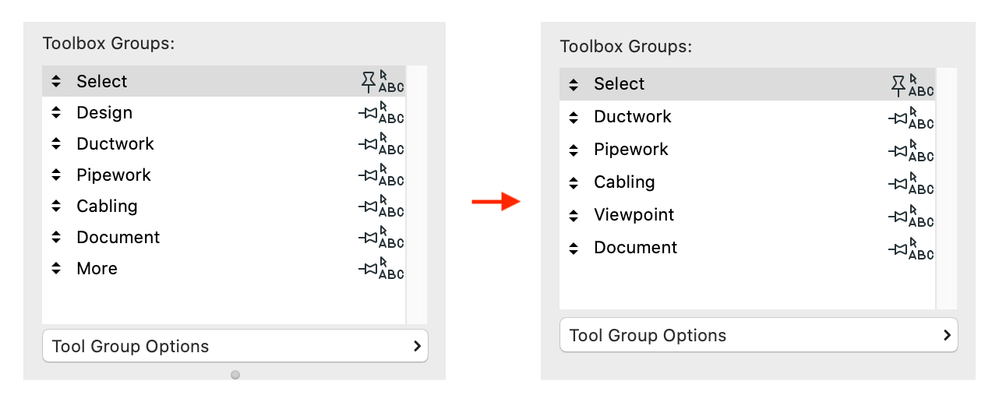
Task: Click the reorder arrows next to Design
Action: (x=56, y=113)
